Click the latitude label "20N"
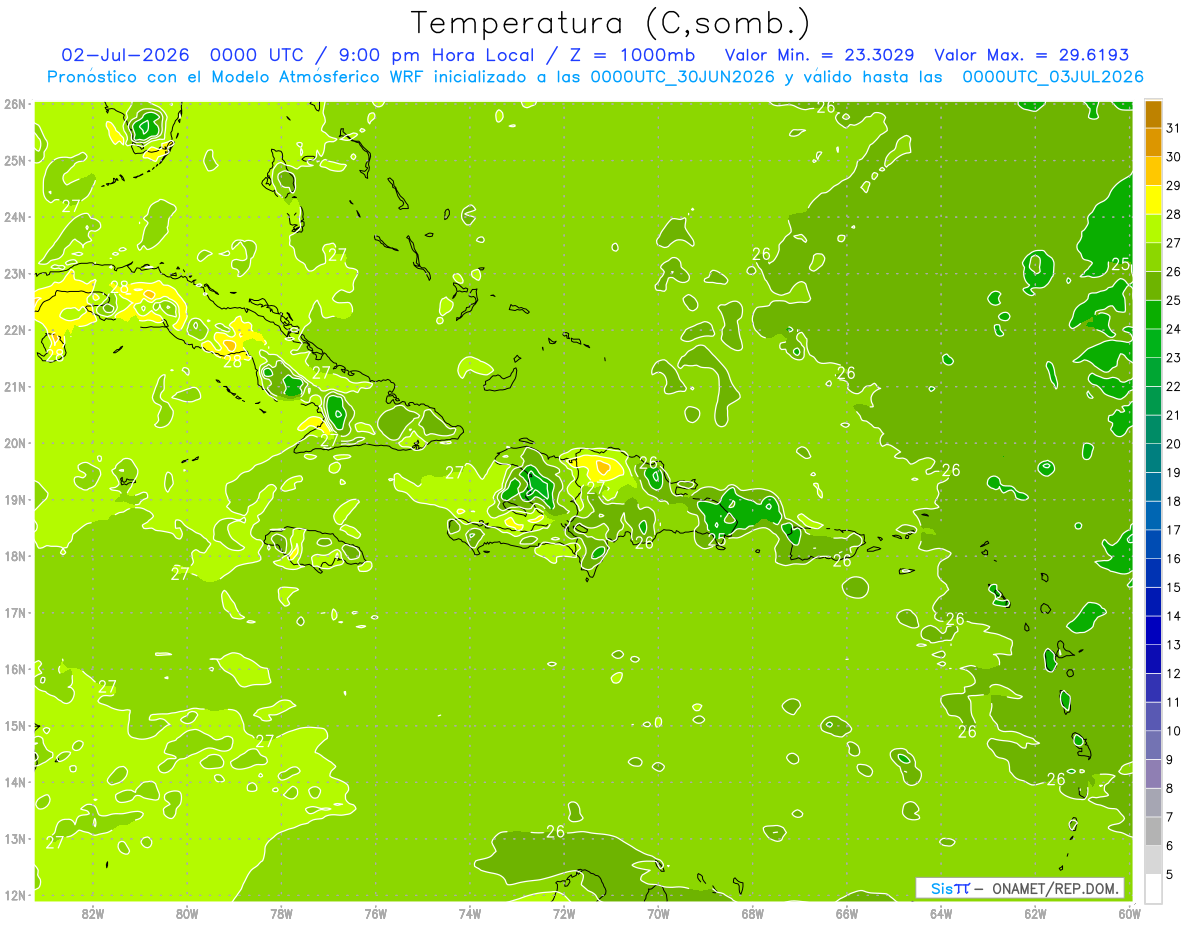The height and width of the screenshot is (927, 1200). (15, 442)
